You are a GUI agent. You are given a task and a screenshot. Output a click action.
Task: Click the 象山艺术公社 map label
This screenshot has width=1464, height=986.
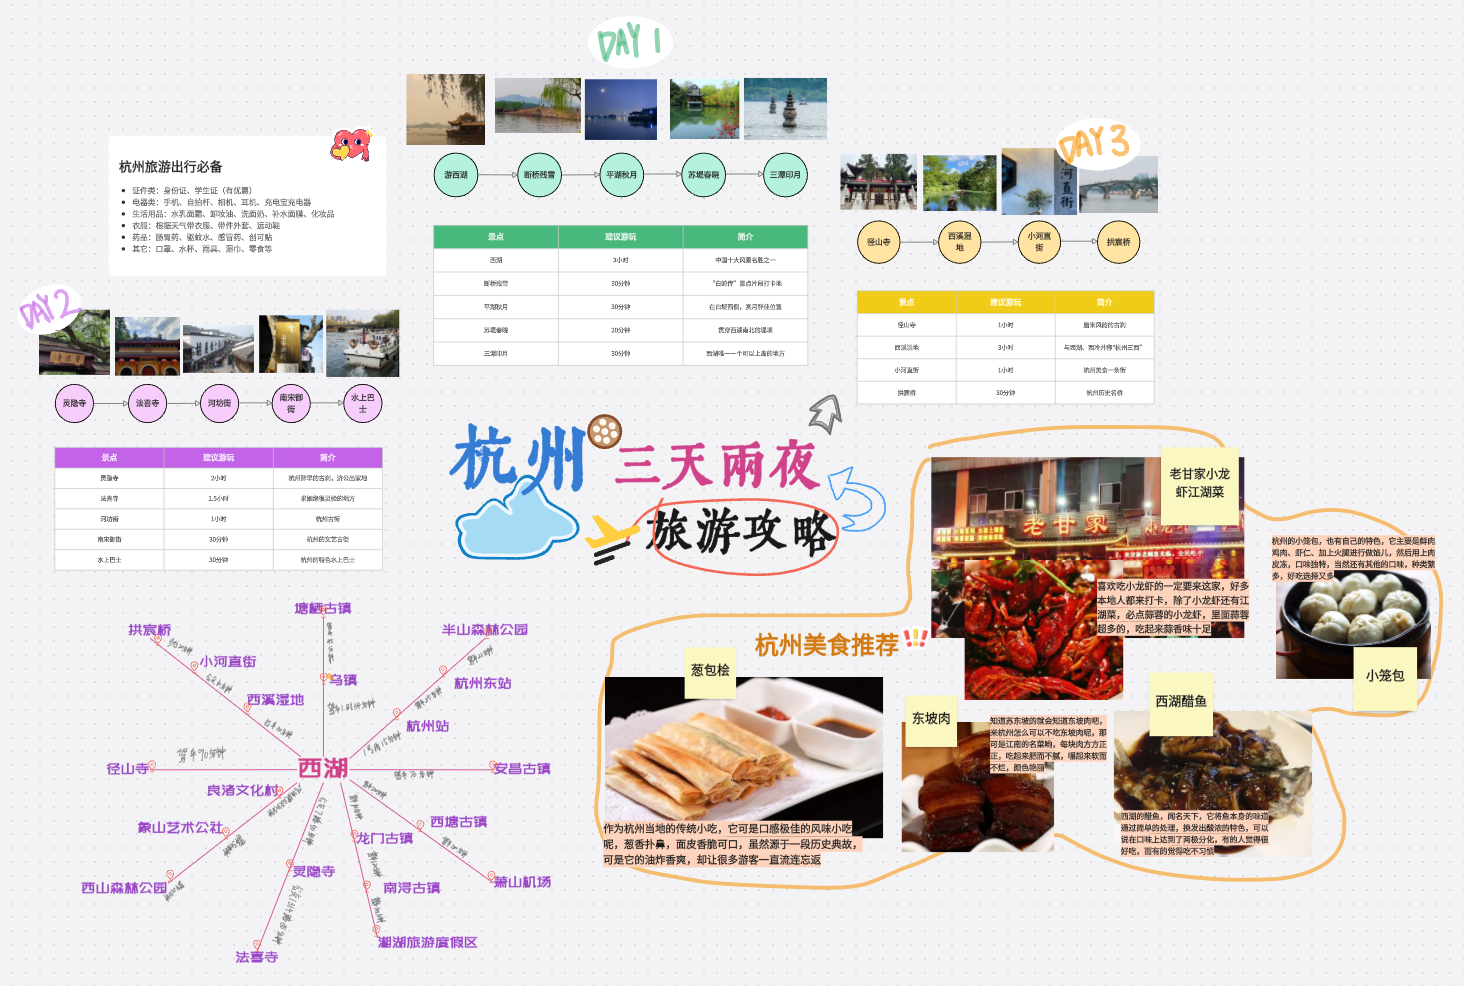(180, 828)
